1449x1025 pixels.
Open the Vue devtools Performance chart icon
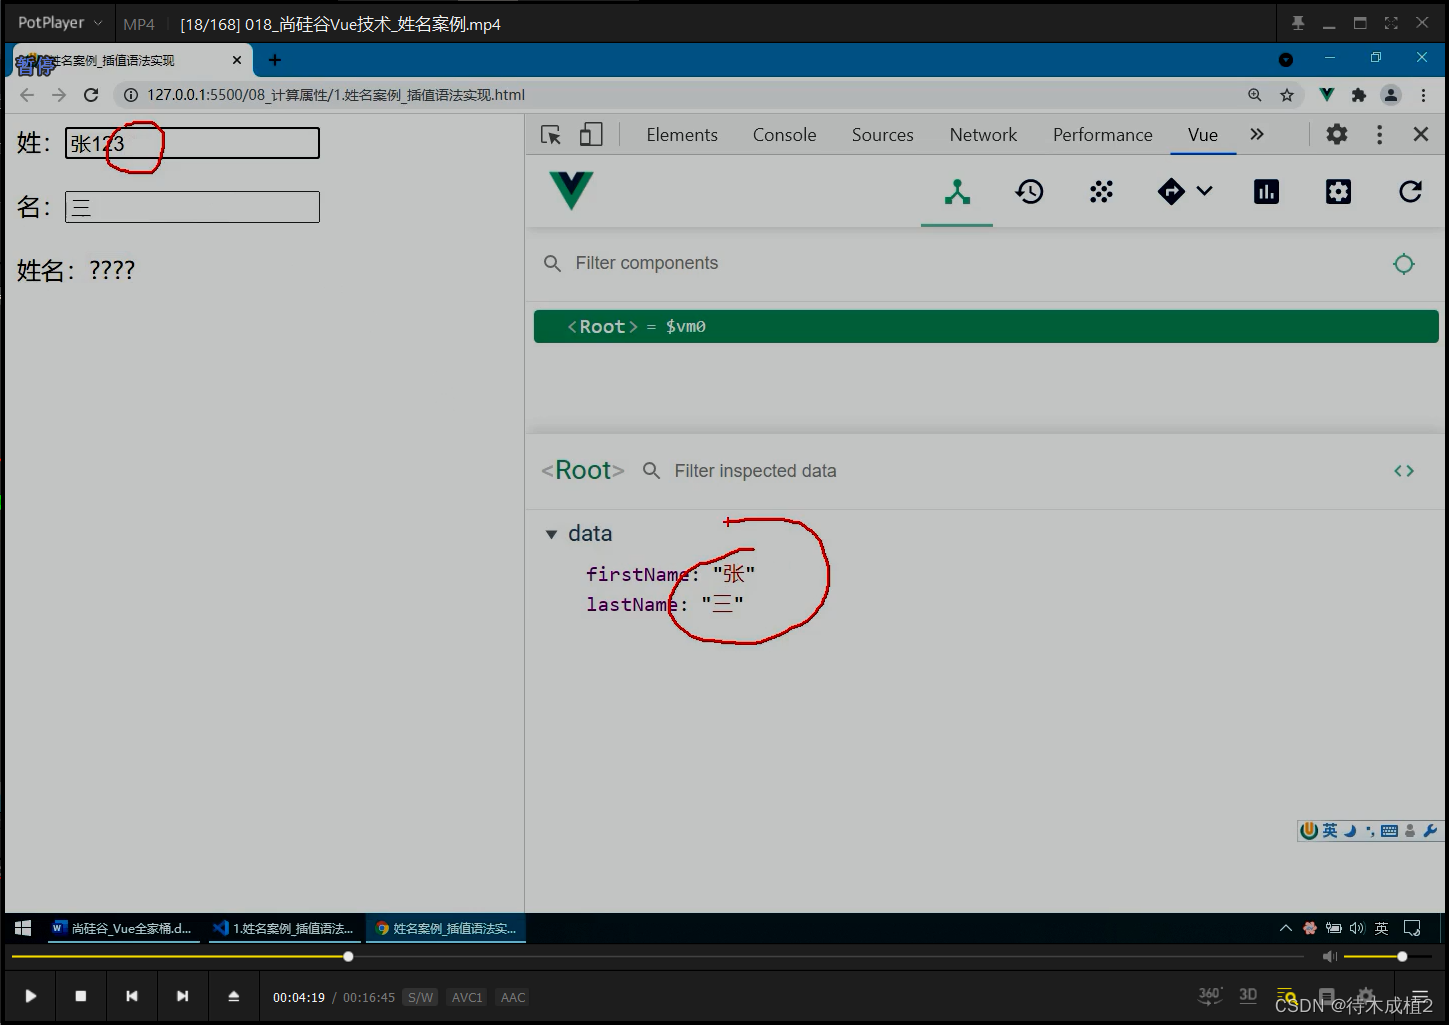pyautogui.click(x=1266, y=192)
